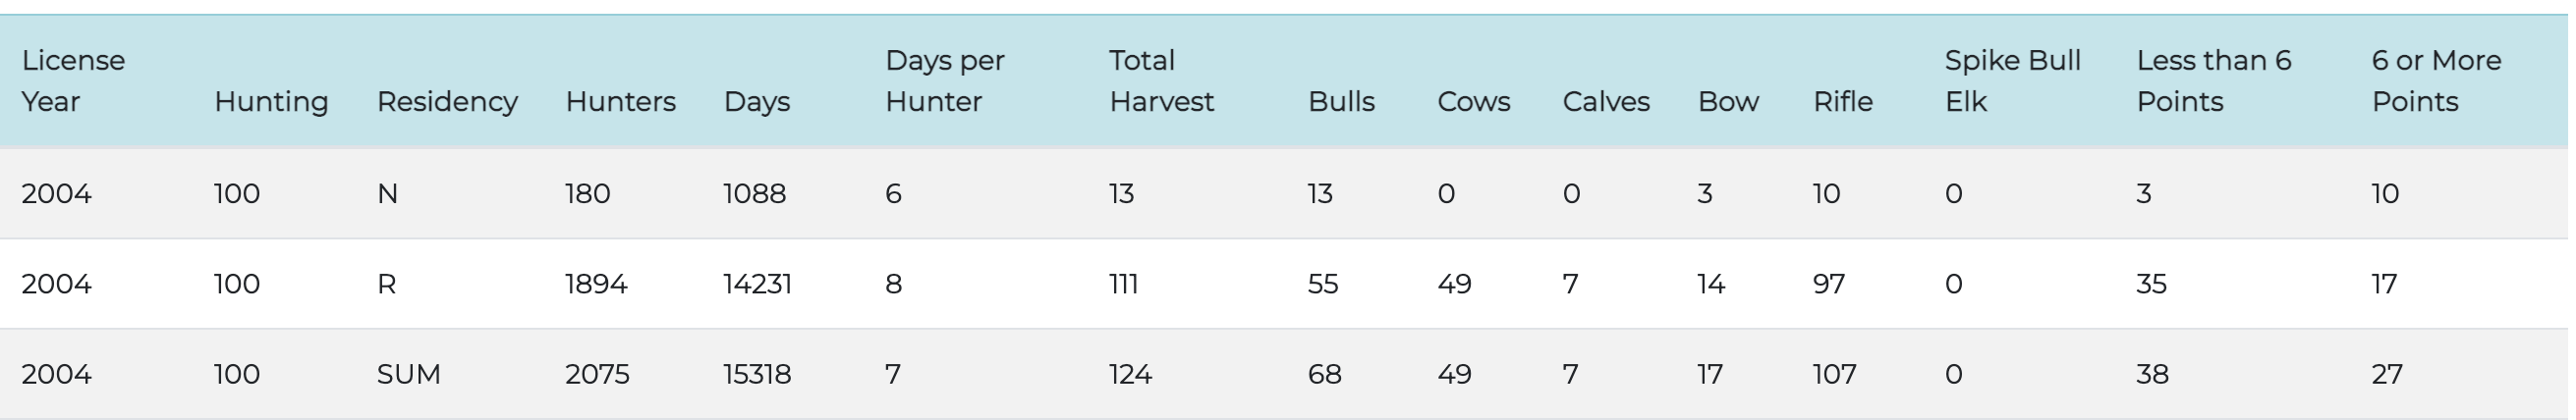Click the Days column header
This screenshot has width=2576, height=420.
tap(756, 102)
